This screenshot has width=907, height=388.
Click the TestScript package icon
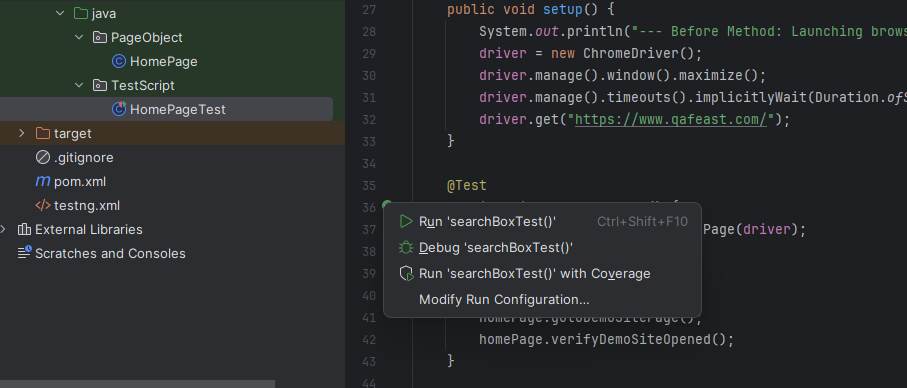click(x=100, y=86)
